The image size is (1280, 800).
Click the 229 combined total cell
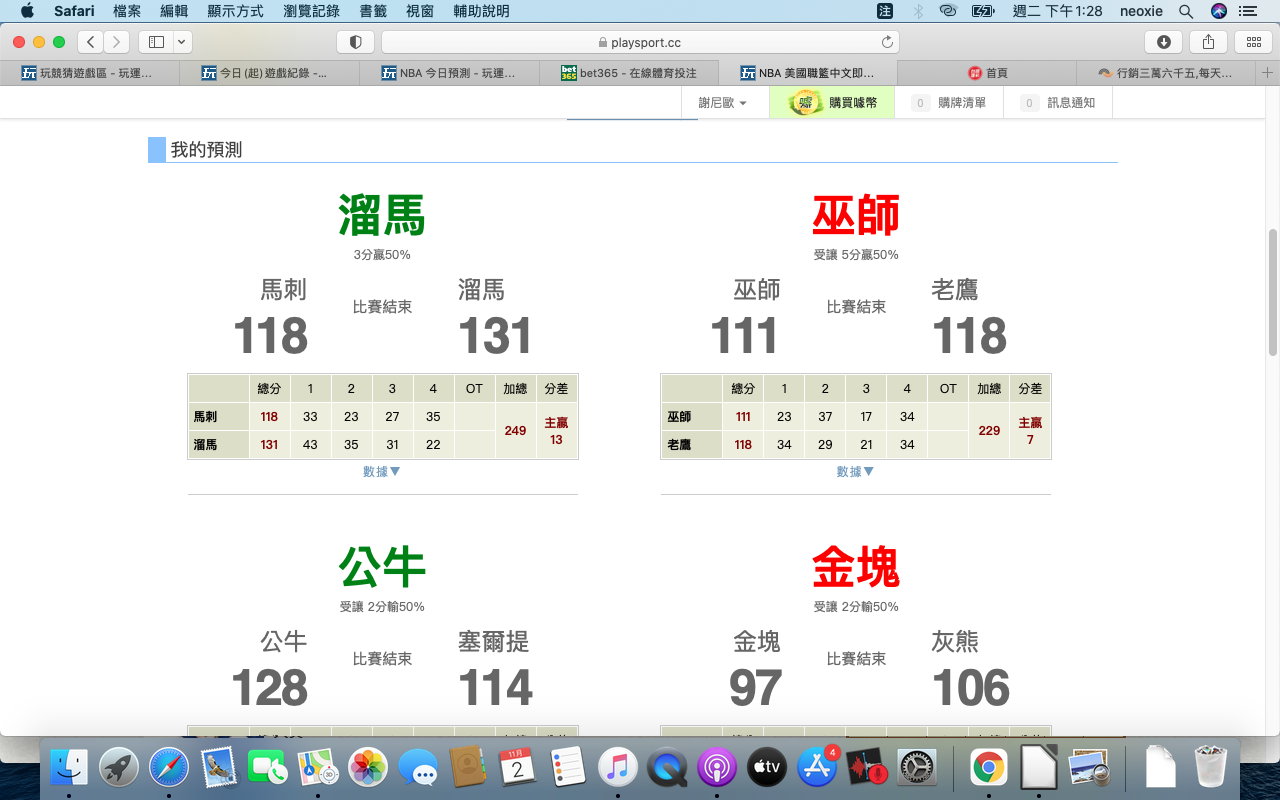(989, 431)
